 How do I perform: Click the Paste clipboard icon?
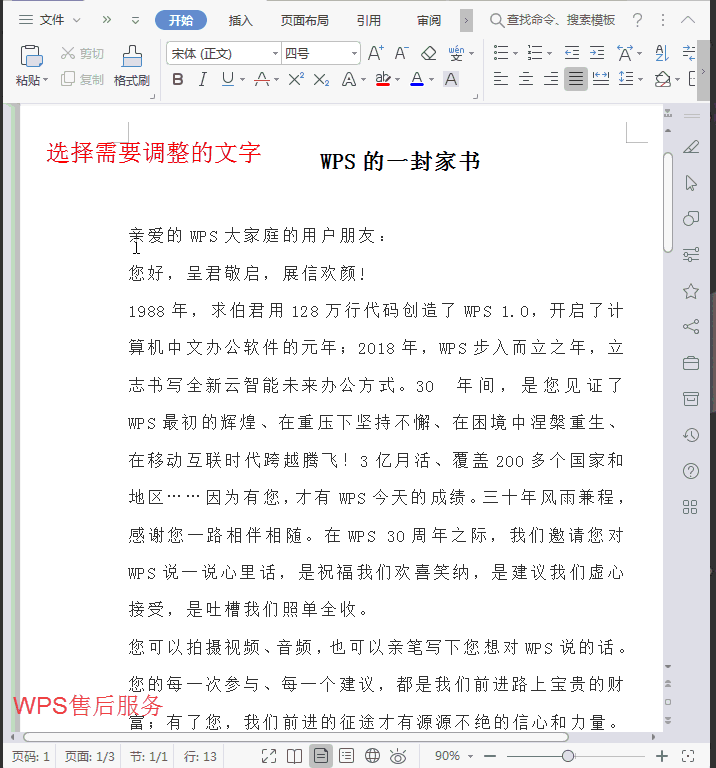31,56
